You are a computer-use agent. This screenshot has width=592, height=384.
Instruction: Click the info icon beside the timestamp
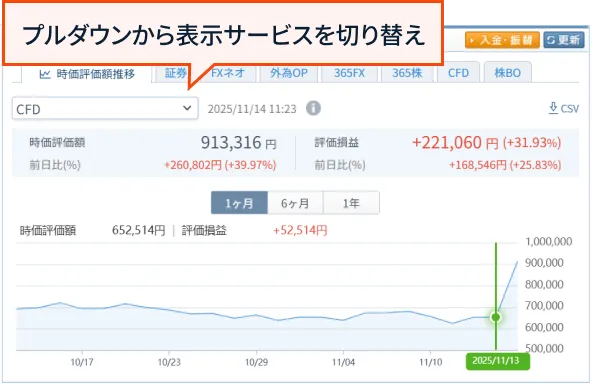click(x=313, y=108)
